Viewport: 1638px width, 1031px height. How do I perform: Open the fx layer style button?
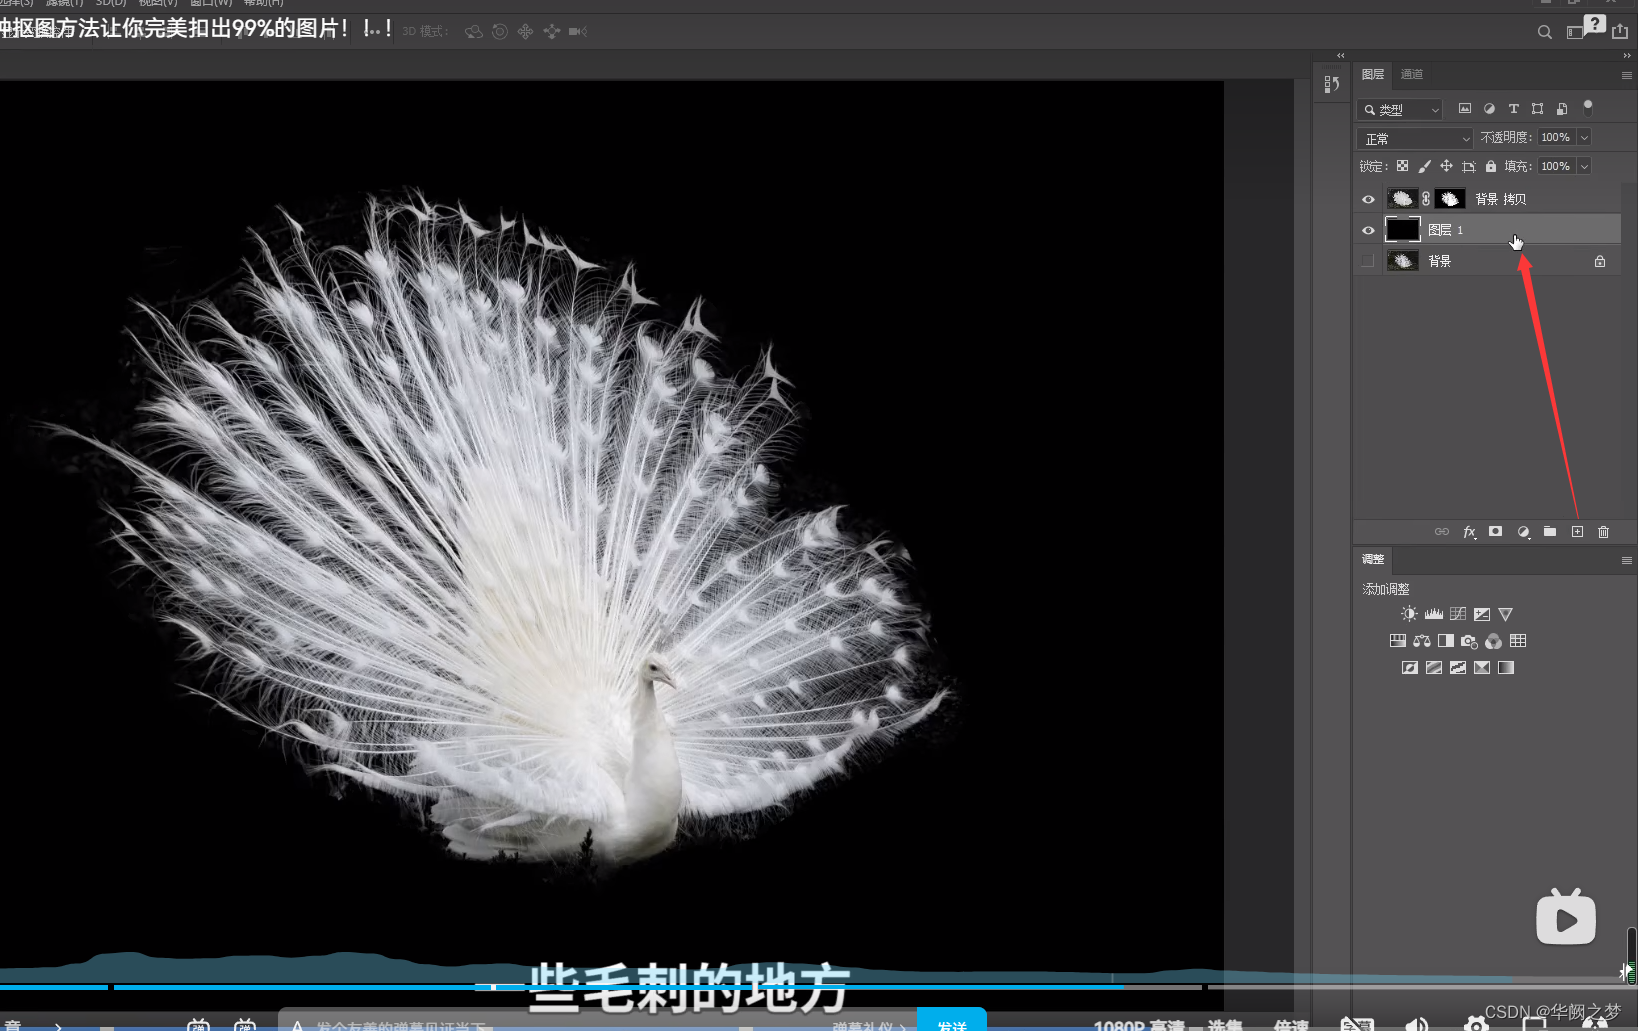[1469, 531]
